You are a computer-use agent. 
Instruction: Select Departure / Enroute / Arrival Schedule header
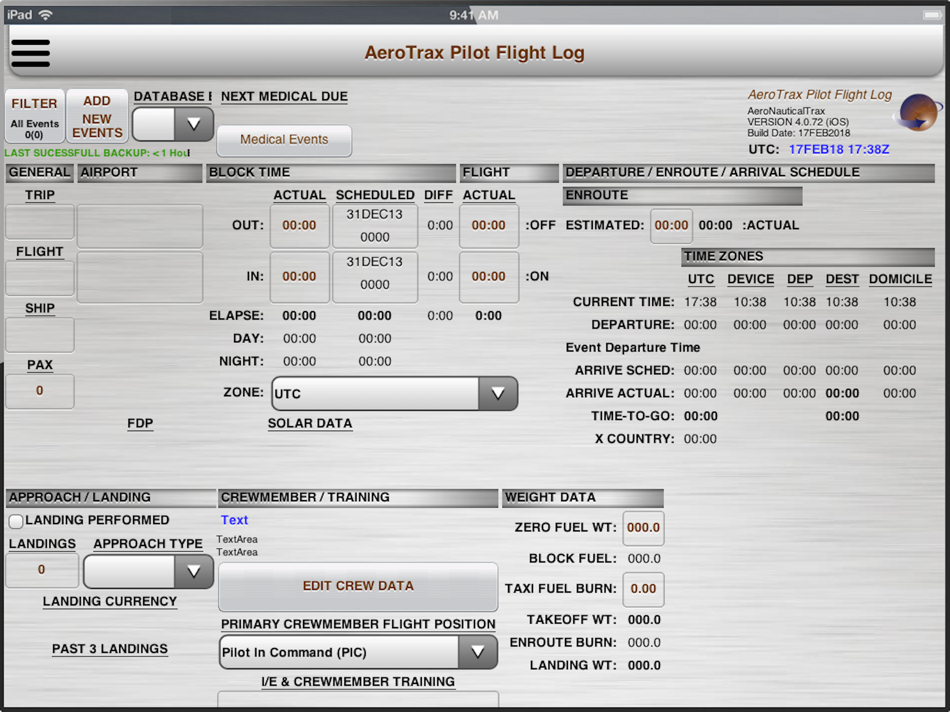click(748, 173)
